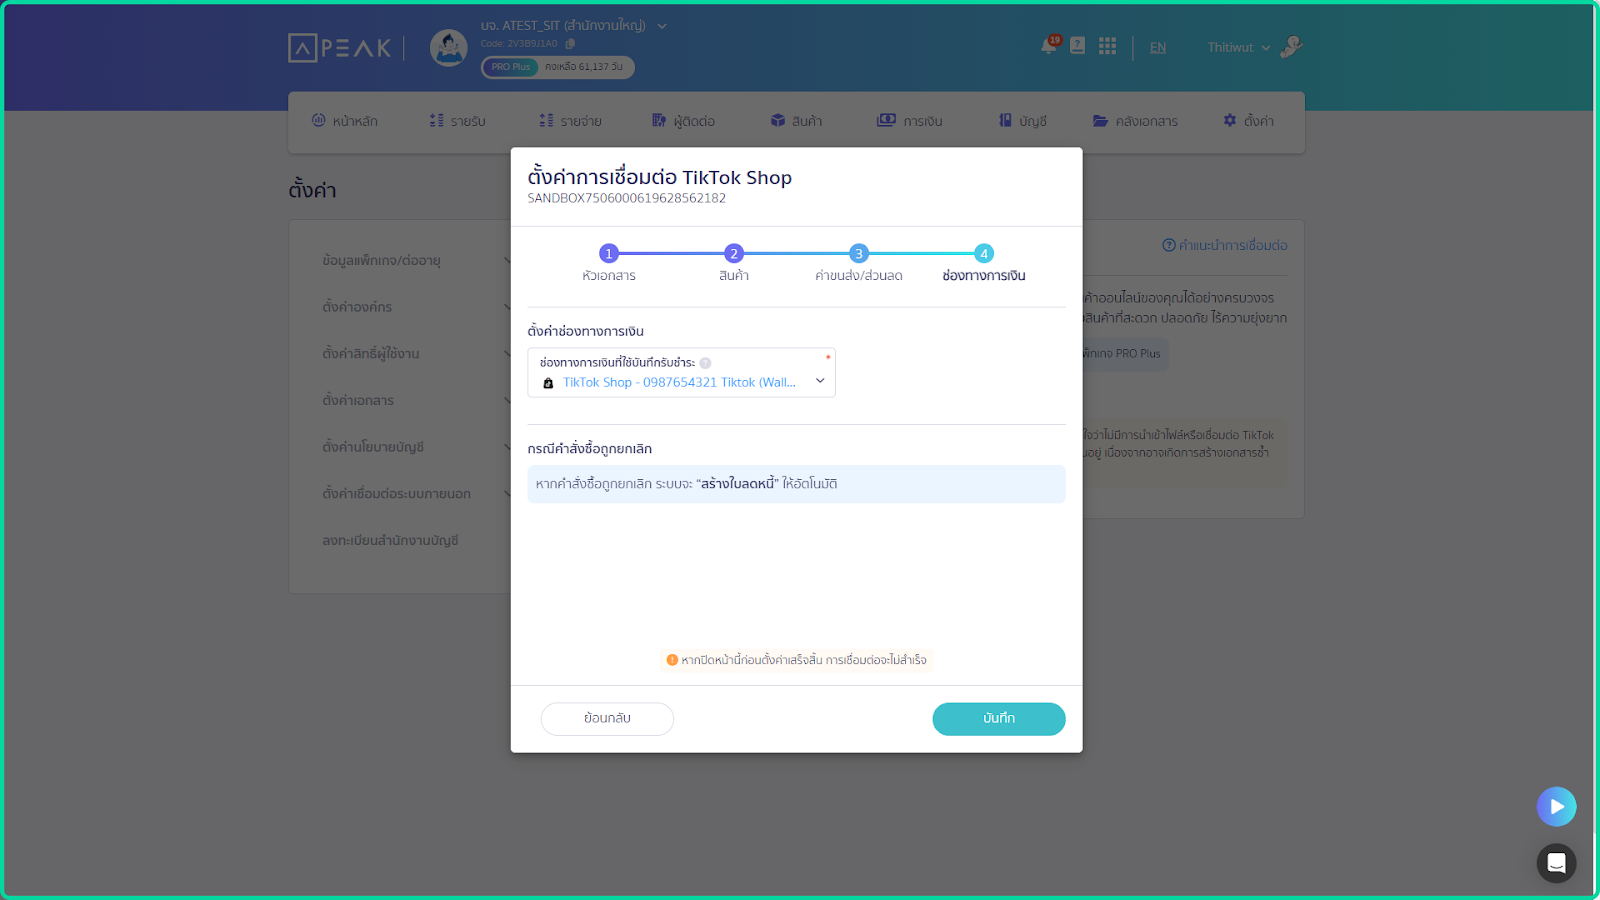
Task: Click the folder icon beside คลังเอกสาร
Action: 1100,120
